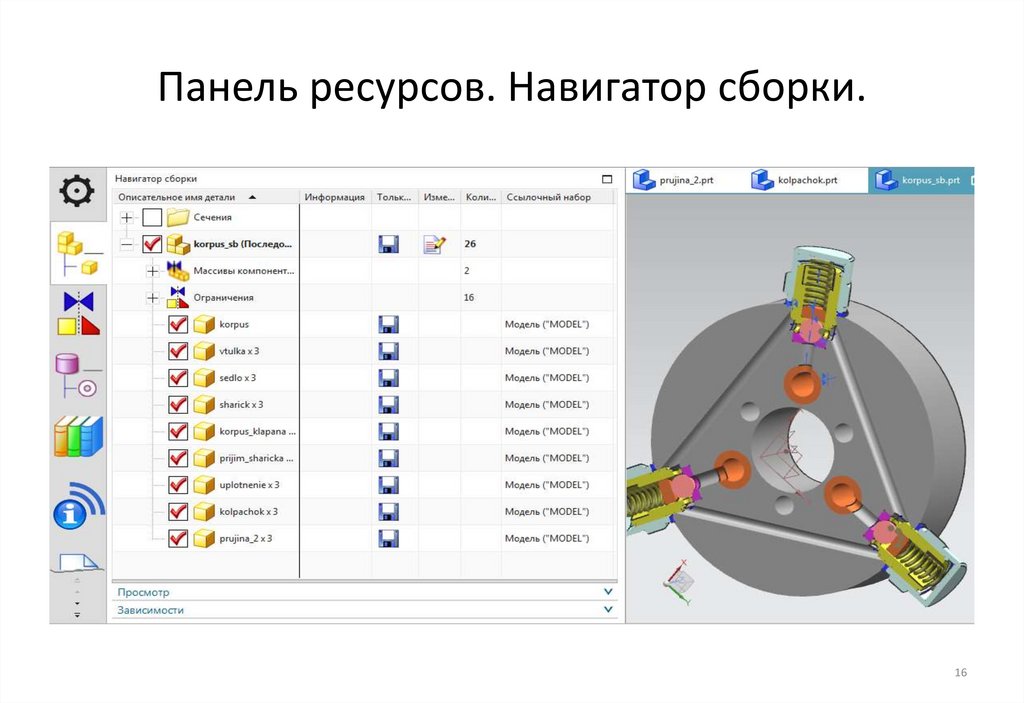The width and height of the screenshot is (1024, 703).
Task: Click the save disk icon for korpus_sb
Action: click(x=389, y=244)
